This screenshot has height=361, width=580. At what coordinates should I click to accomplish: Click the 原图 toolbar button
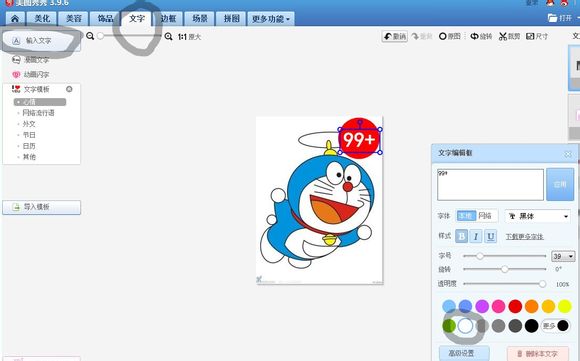(450, 36)
